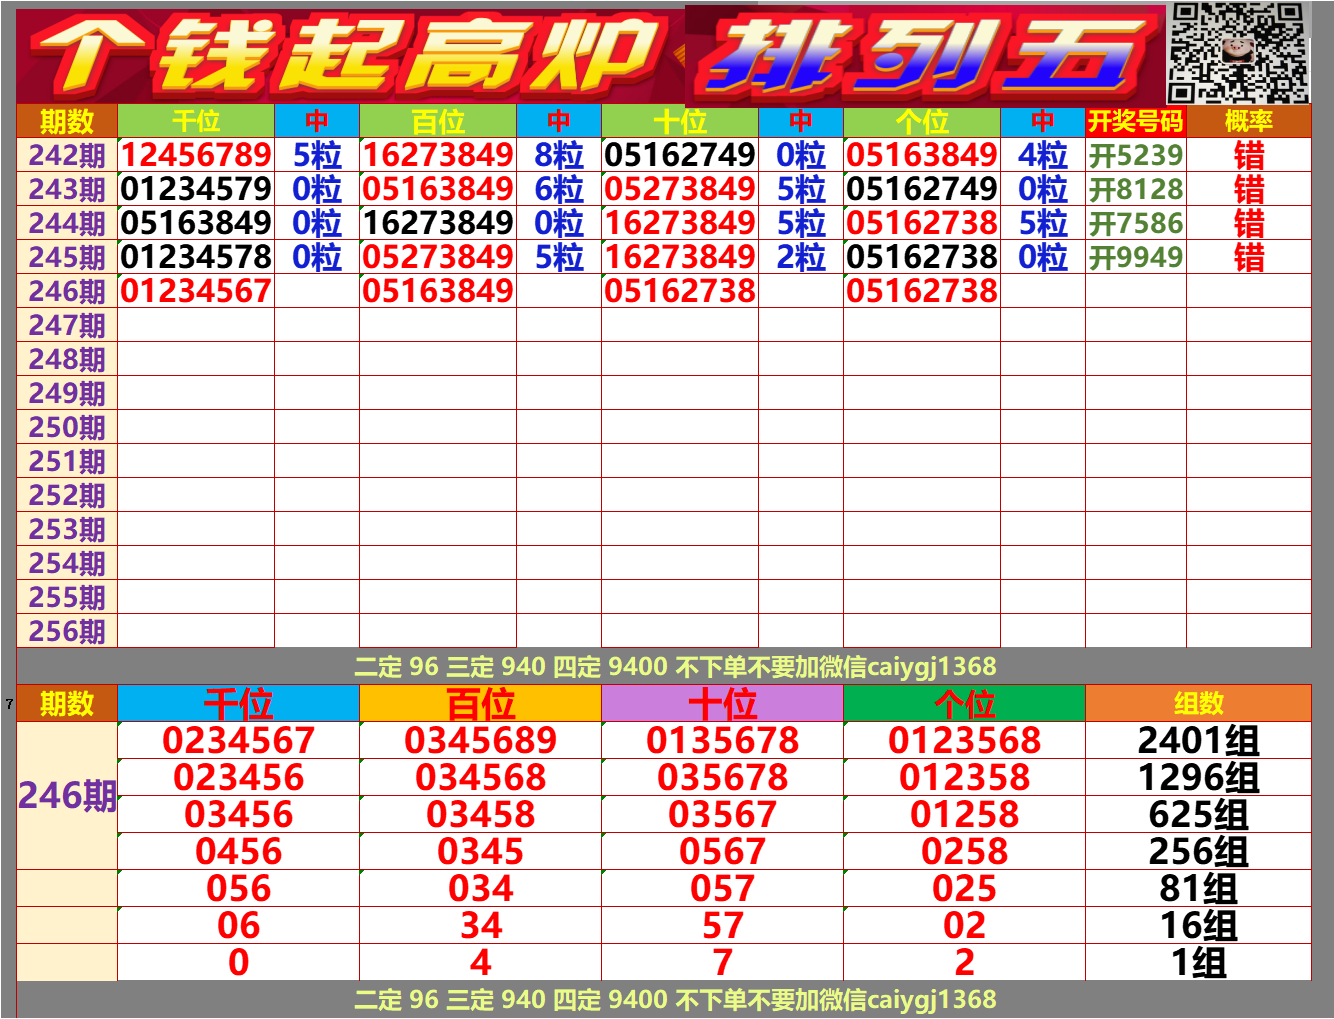Click the 期数 golden header cell

pos(66,122)
